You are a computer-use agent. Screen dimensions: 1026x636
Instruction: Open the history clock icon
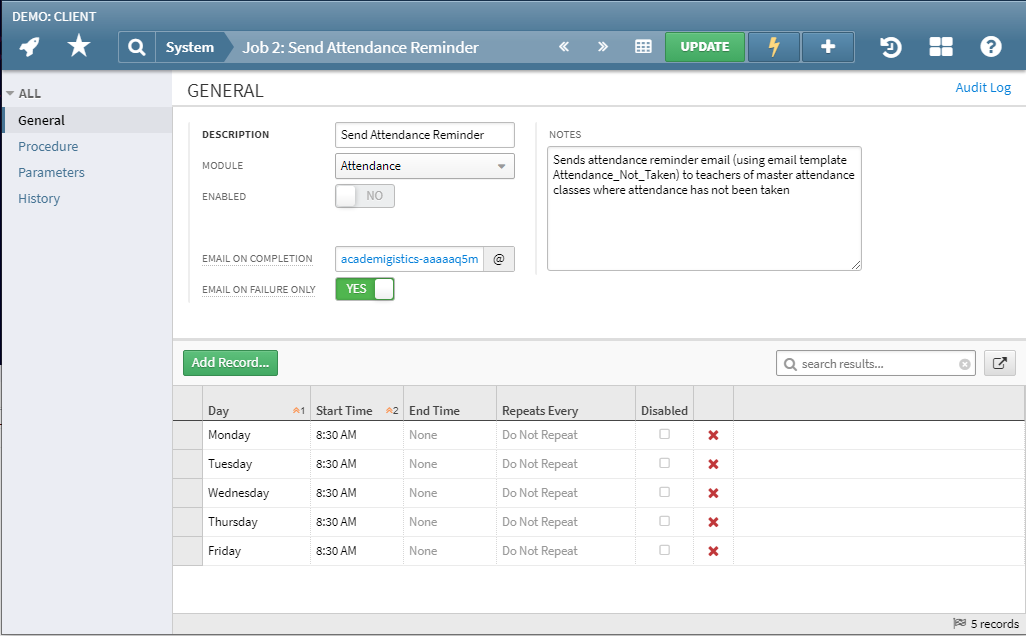point(890,46)
